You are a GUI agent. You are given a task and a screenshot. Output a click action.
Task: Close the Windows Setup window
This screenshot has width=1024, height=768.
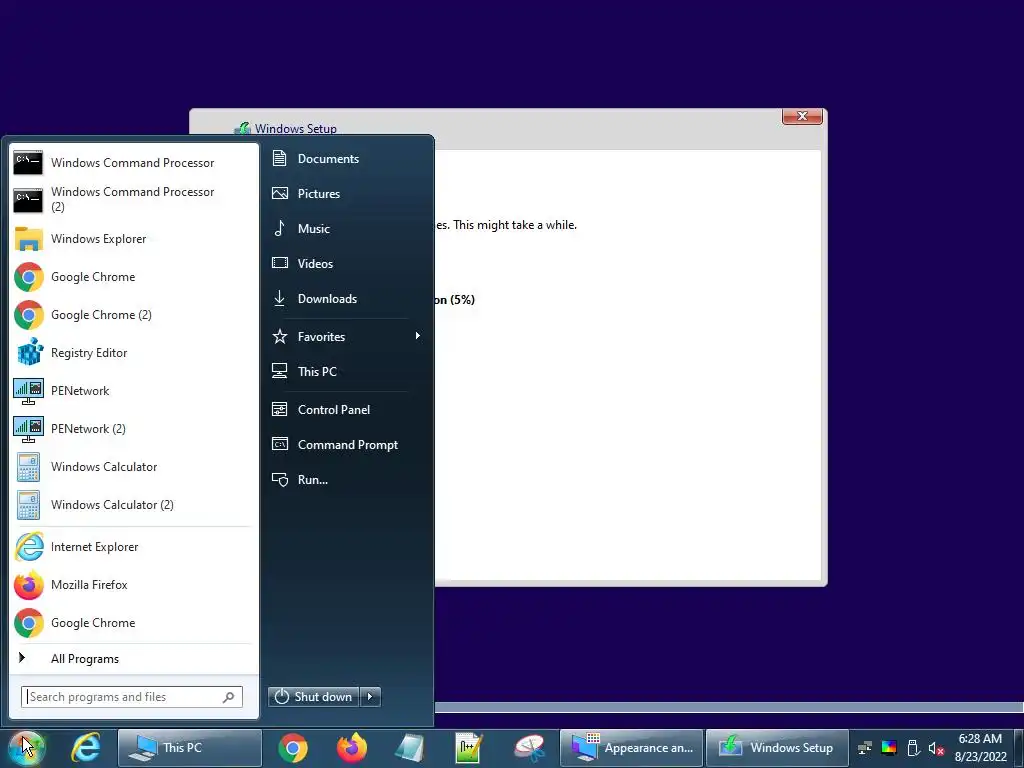pos(802,116)
